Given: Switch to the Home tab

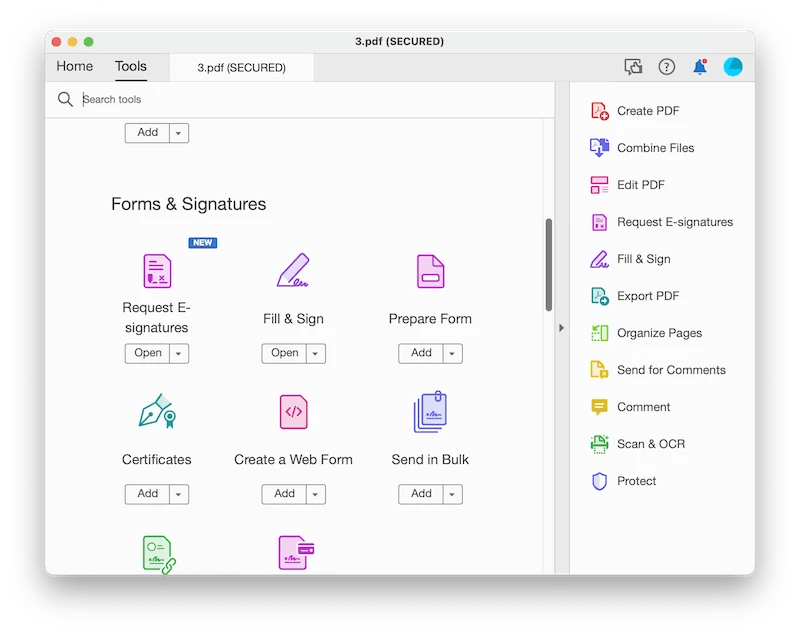Looking at the screenshot, I should coord(74,66).
